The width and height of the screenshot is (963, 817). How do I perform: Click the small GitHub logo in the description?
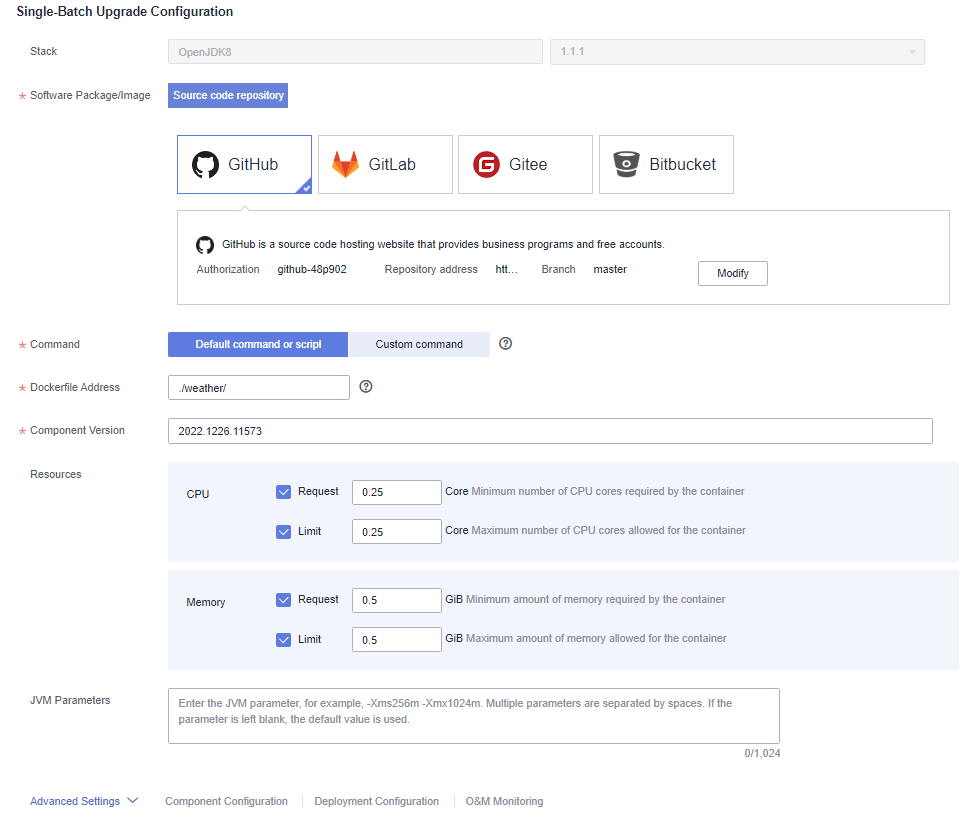pos(205,244)
